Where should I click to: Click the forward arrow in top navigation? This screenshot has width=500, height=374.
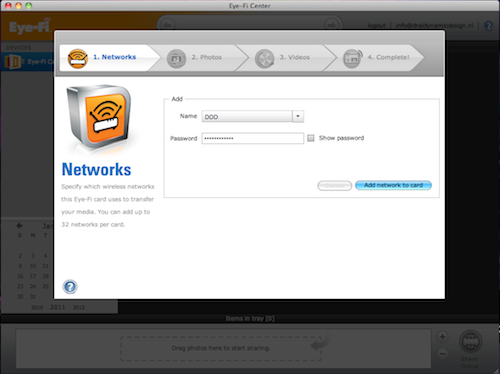tap(331, 25)
